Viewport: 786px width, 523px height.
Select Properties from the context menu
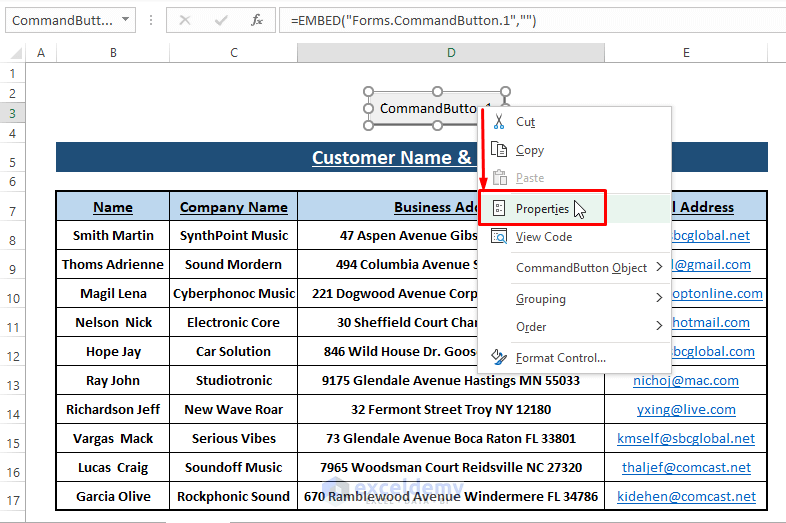click(x=542, y=209)
